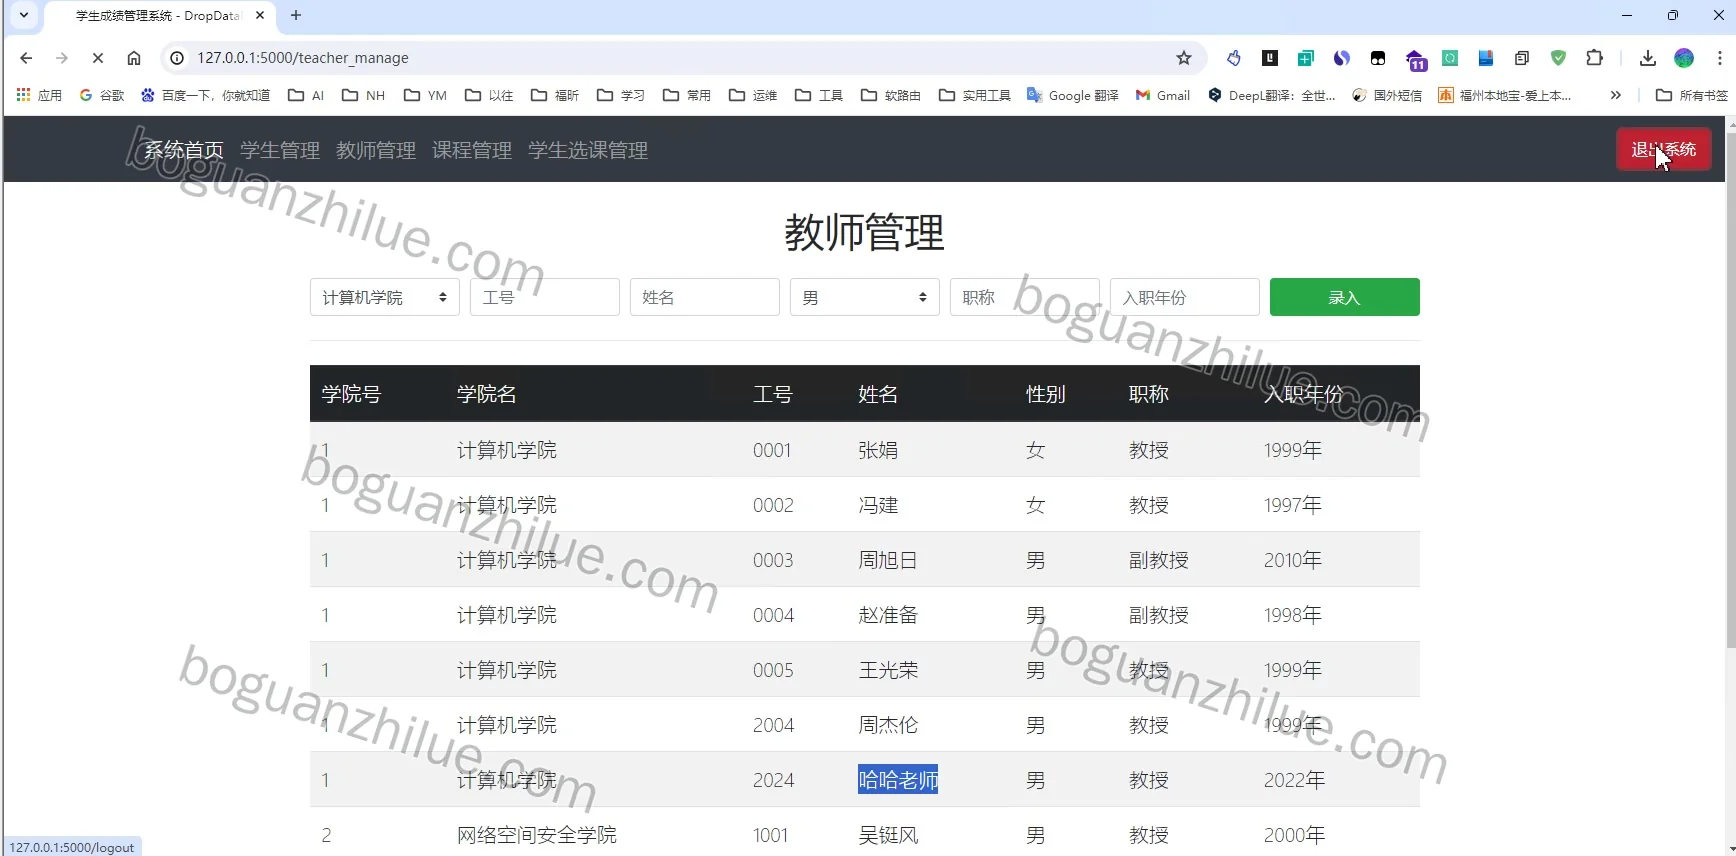Click the green 录入 submit button
The image size is (1736, 856).
pos(1345,297)
